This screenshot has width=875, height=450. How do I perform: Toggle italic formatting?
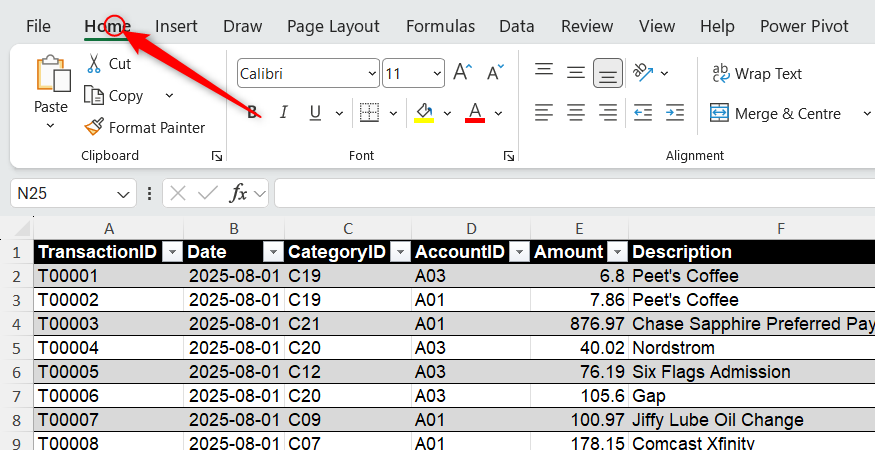click(283, 113)
